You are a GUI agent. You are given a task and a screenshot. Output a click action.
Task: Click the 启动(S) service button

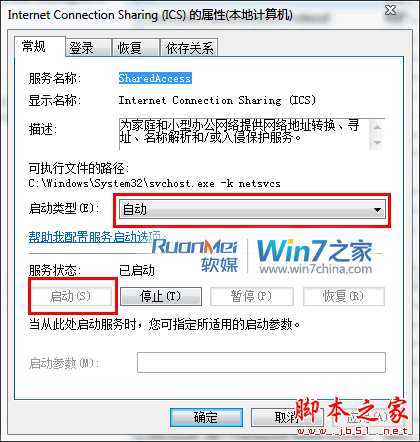tap(71, 296)
